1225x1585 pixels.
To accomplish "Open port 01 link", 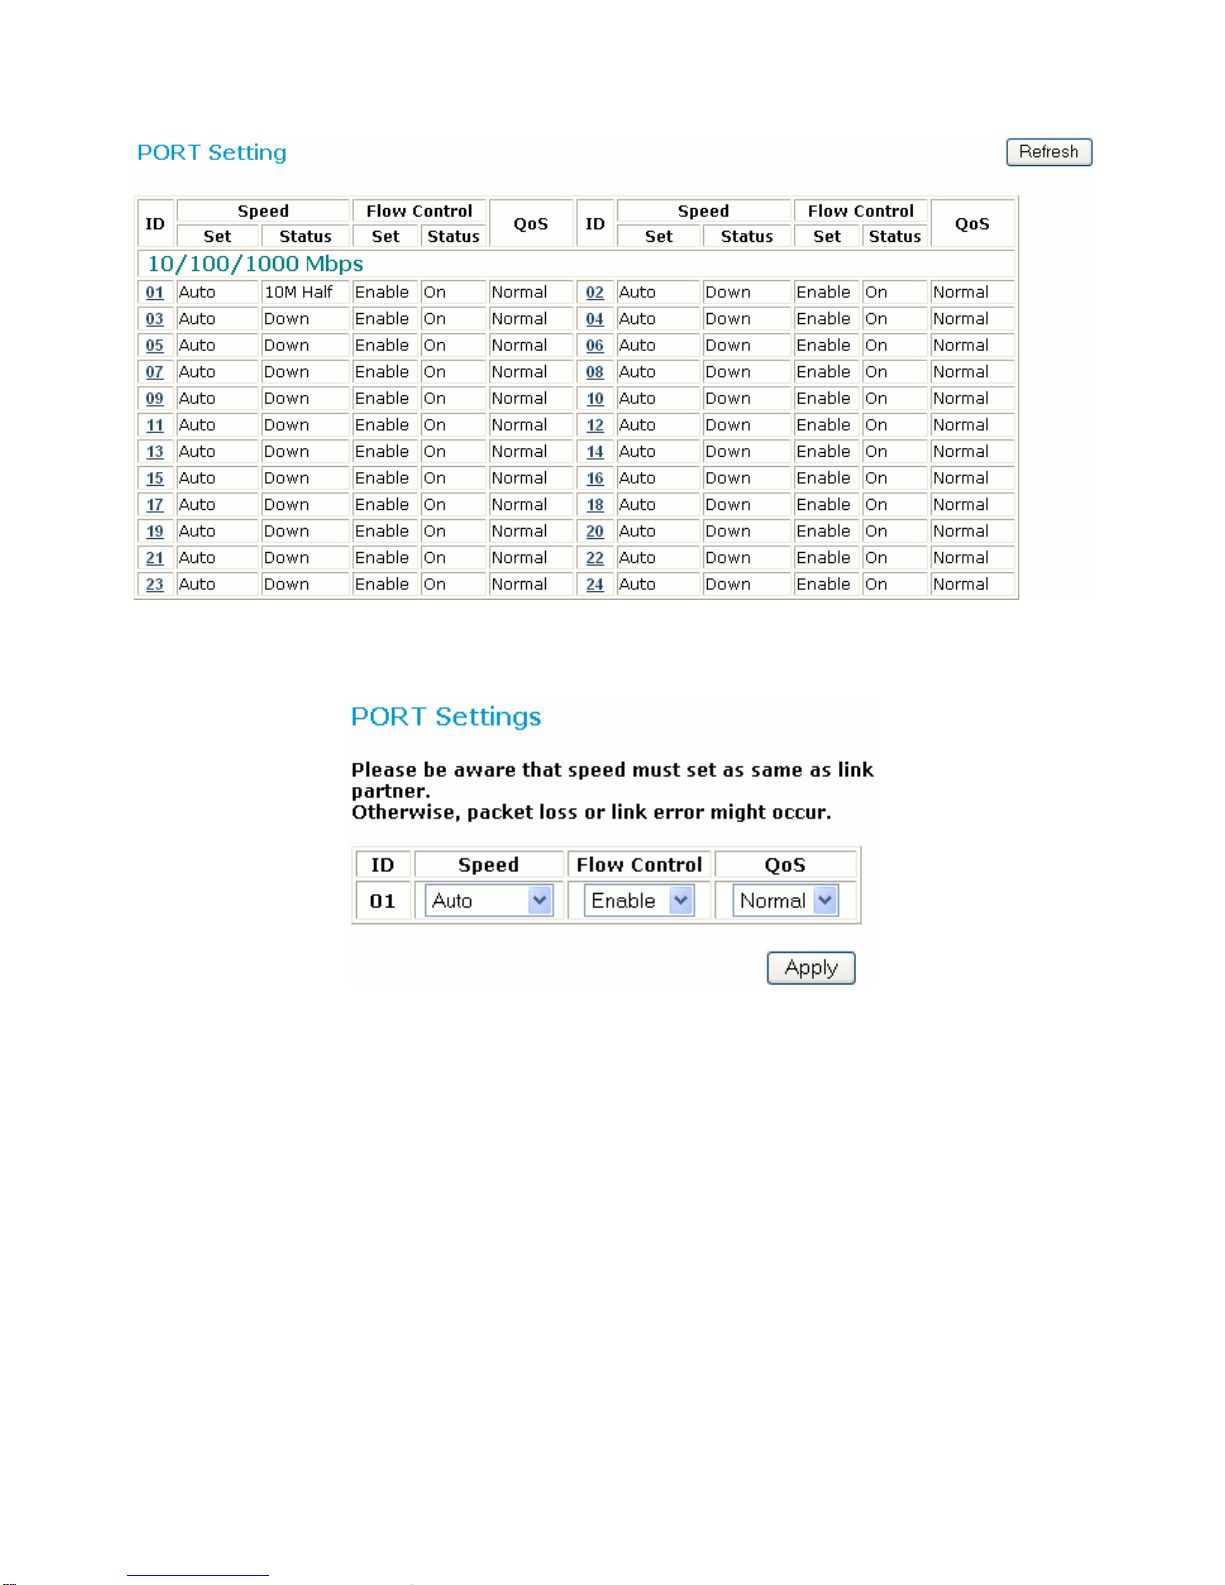I will (155, 293).
